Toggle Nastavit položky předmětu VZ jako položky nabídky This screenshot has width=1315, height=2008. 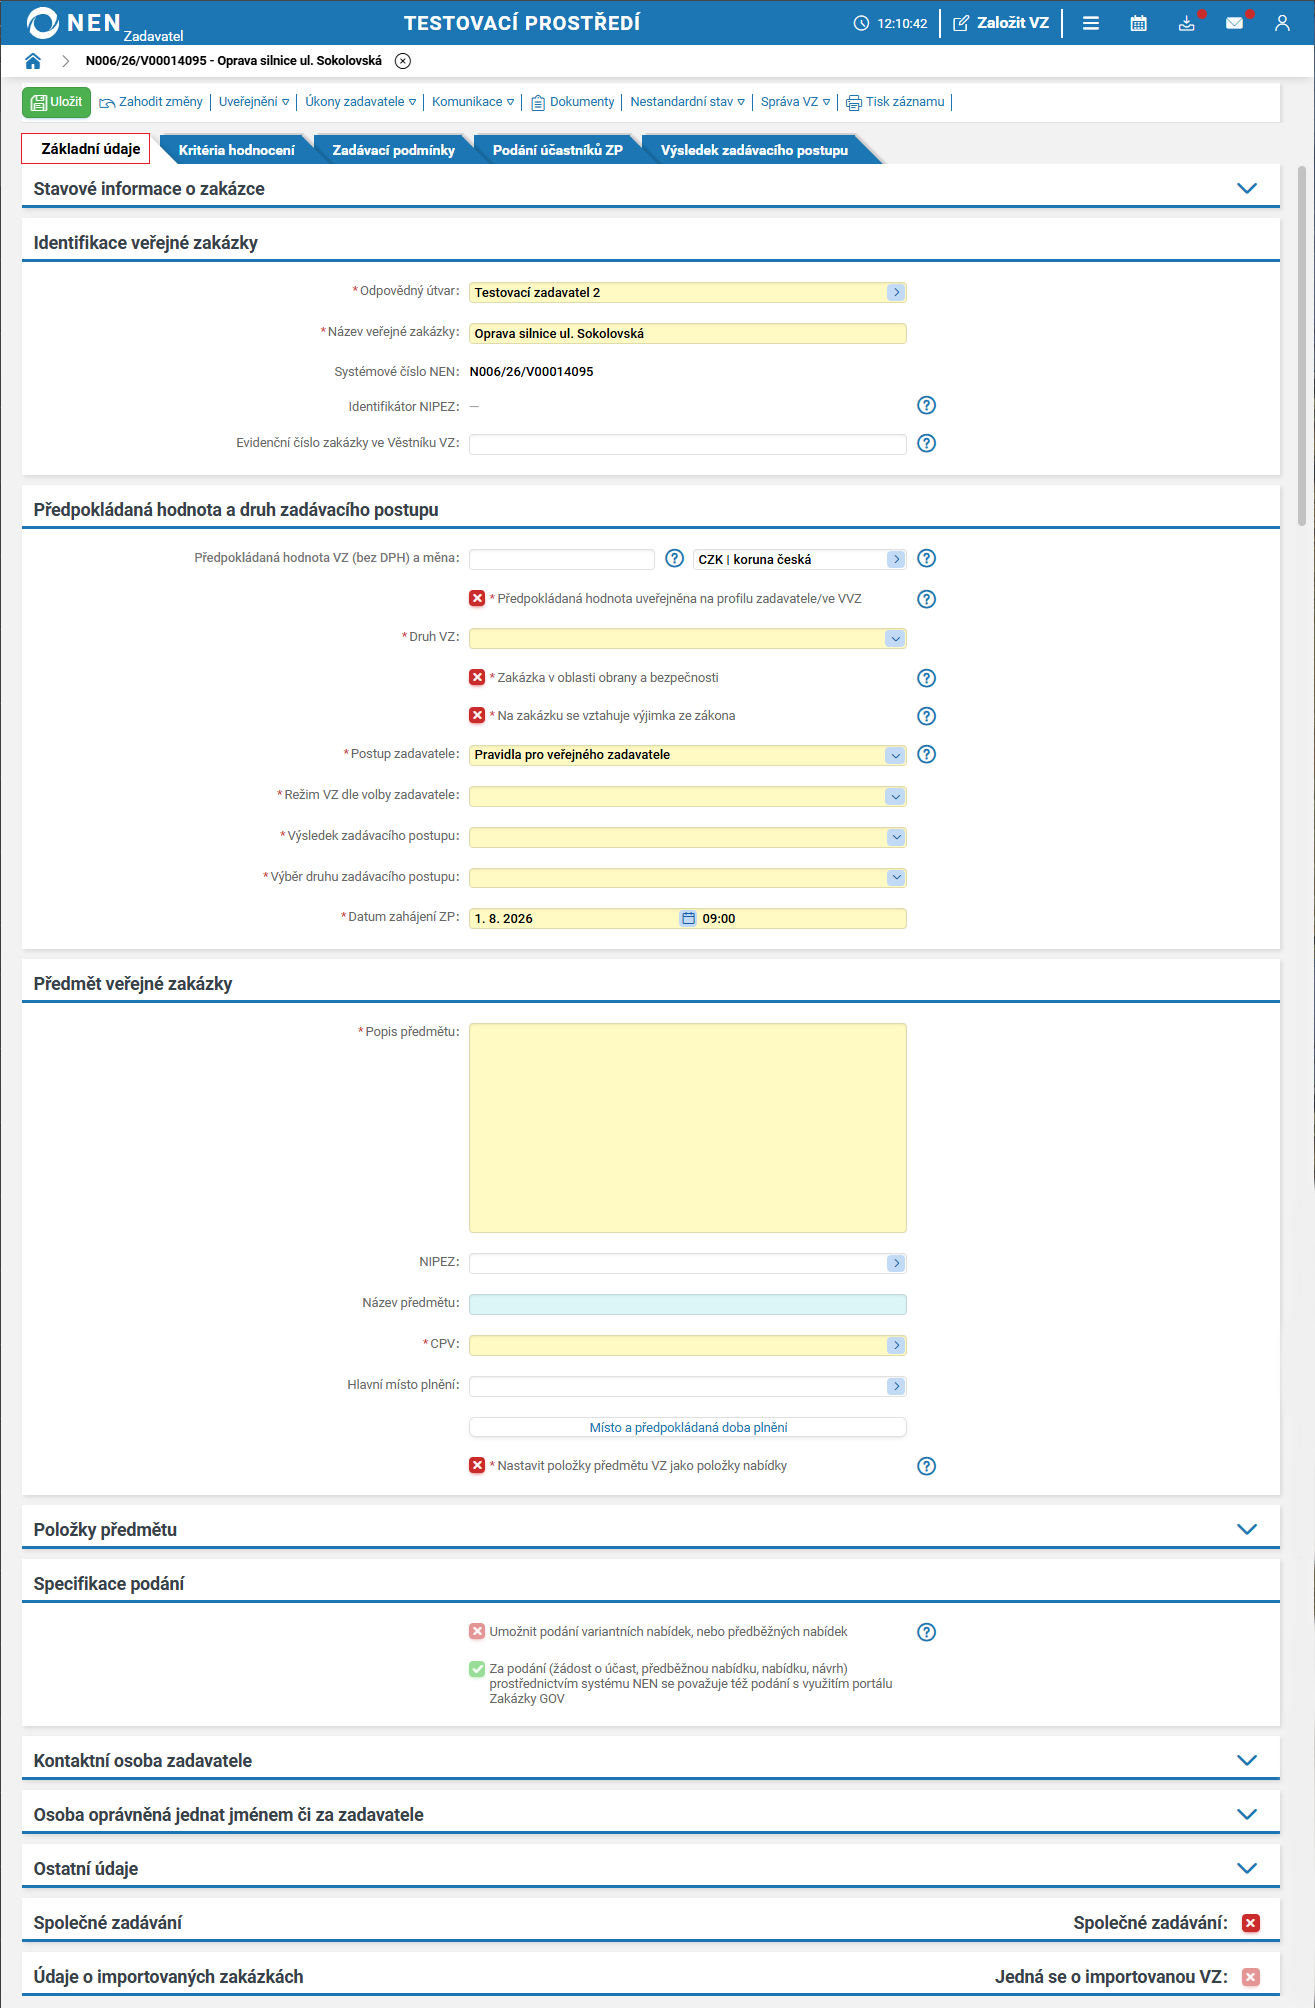pos(477,1465)
